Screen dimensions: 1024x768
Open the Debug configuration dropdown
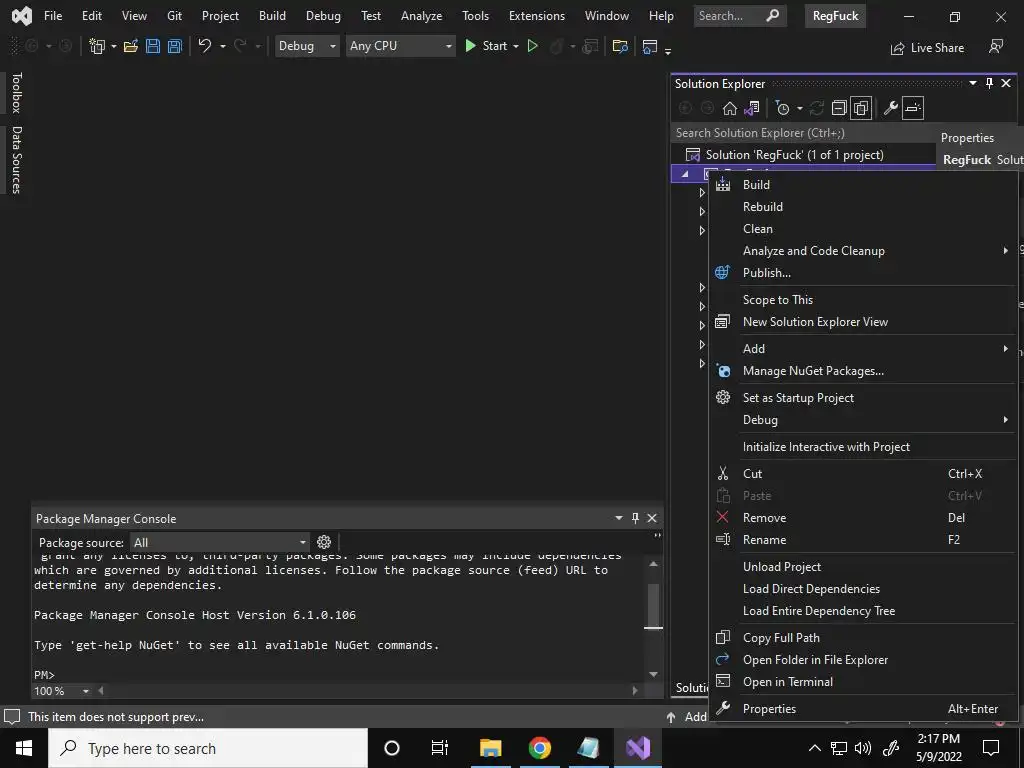coord(306,46)
